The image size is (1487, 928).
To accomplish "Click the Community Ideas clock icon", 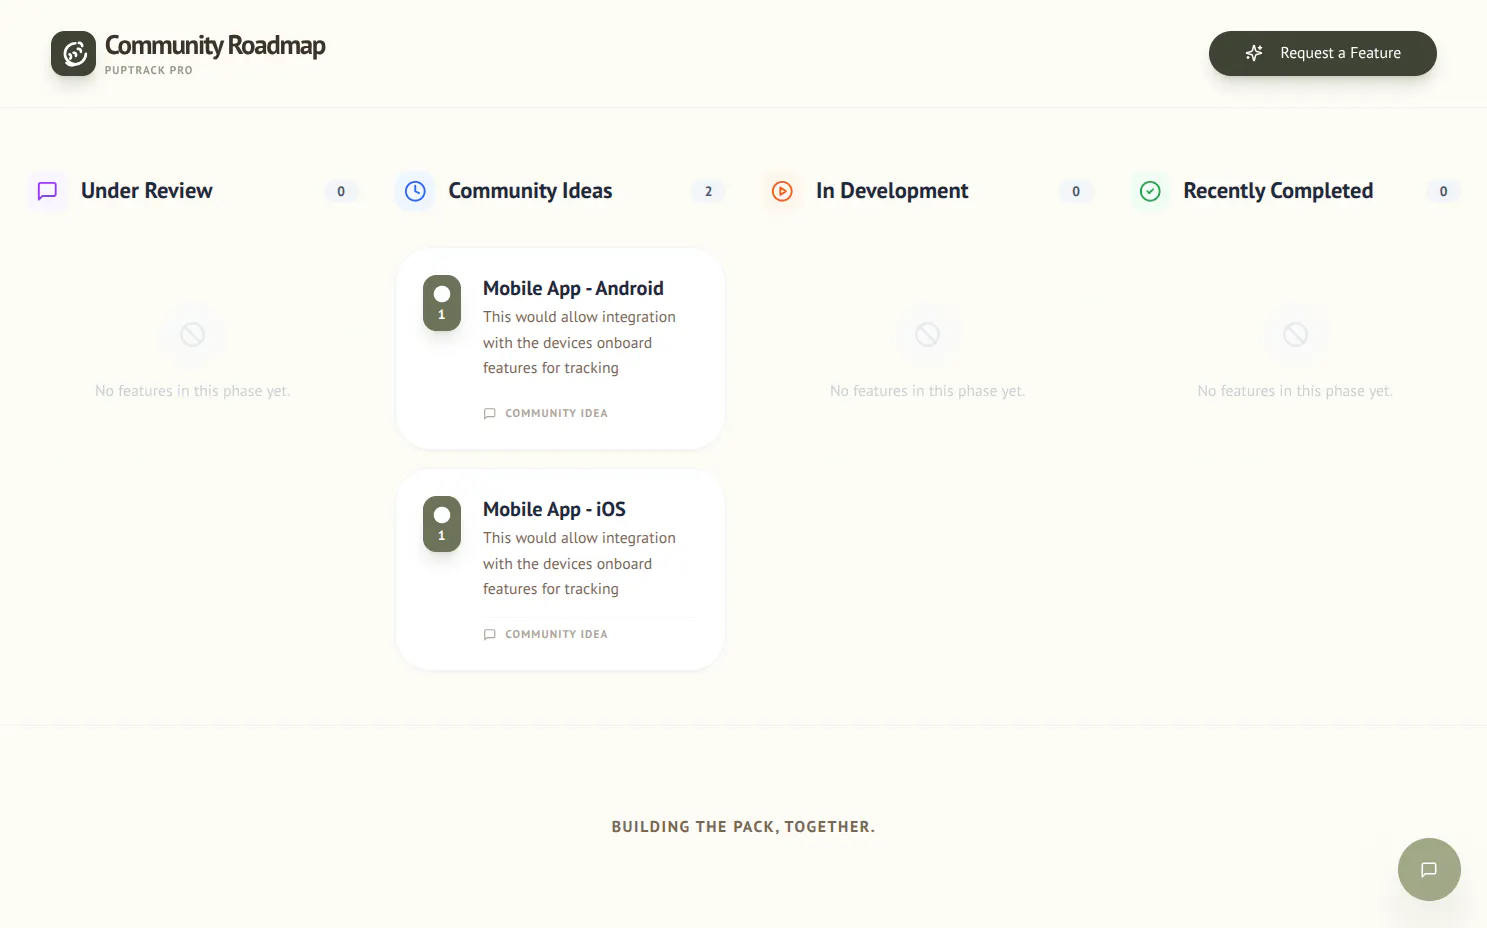I will point(415,191).
